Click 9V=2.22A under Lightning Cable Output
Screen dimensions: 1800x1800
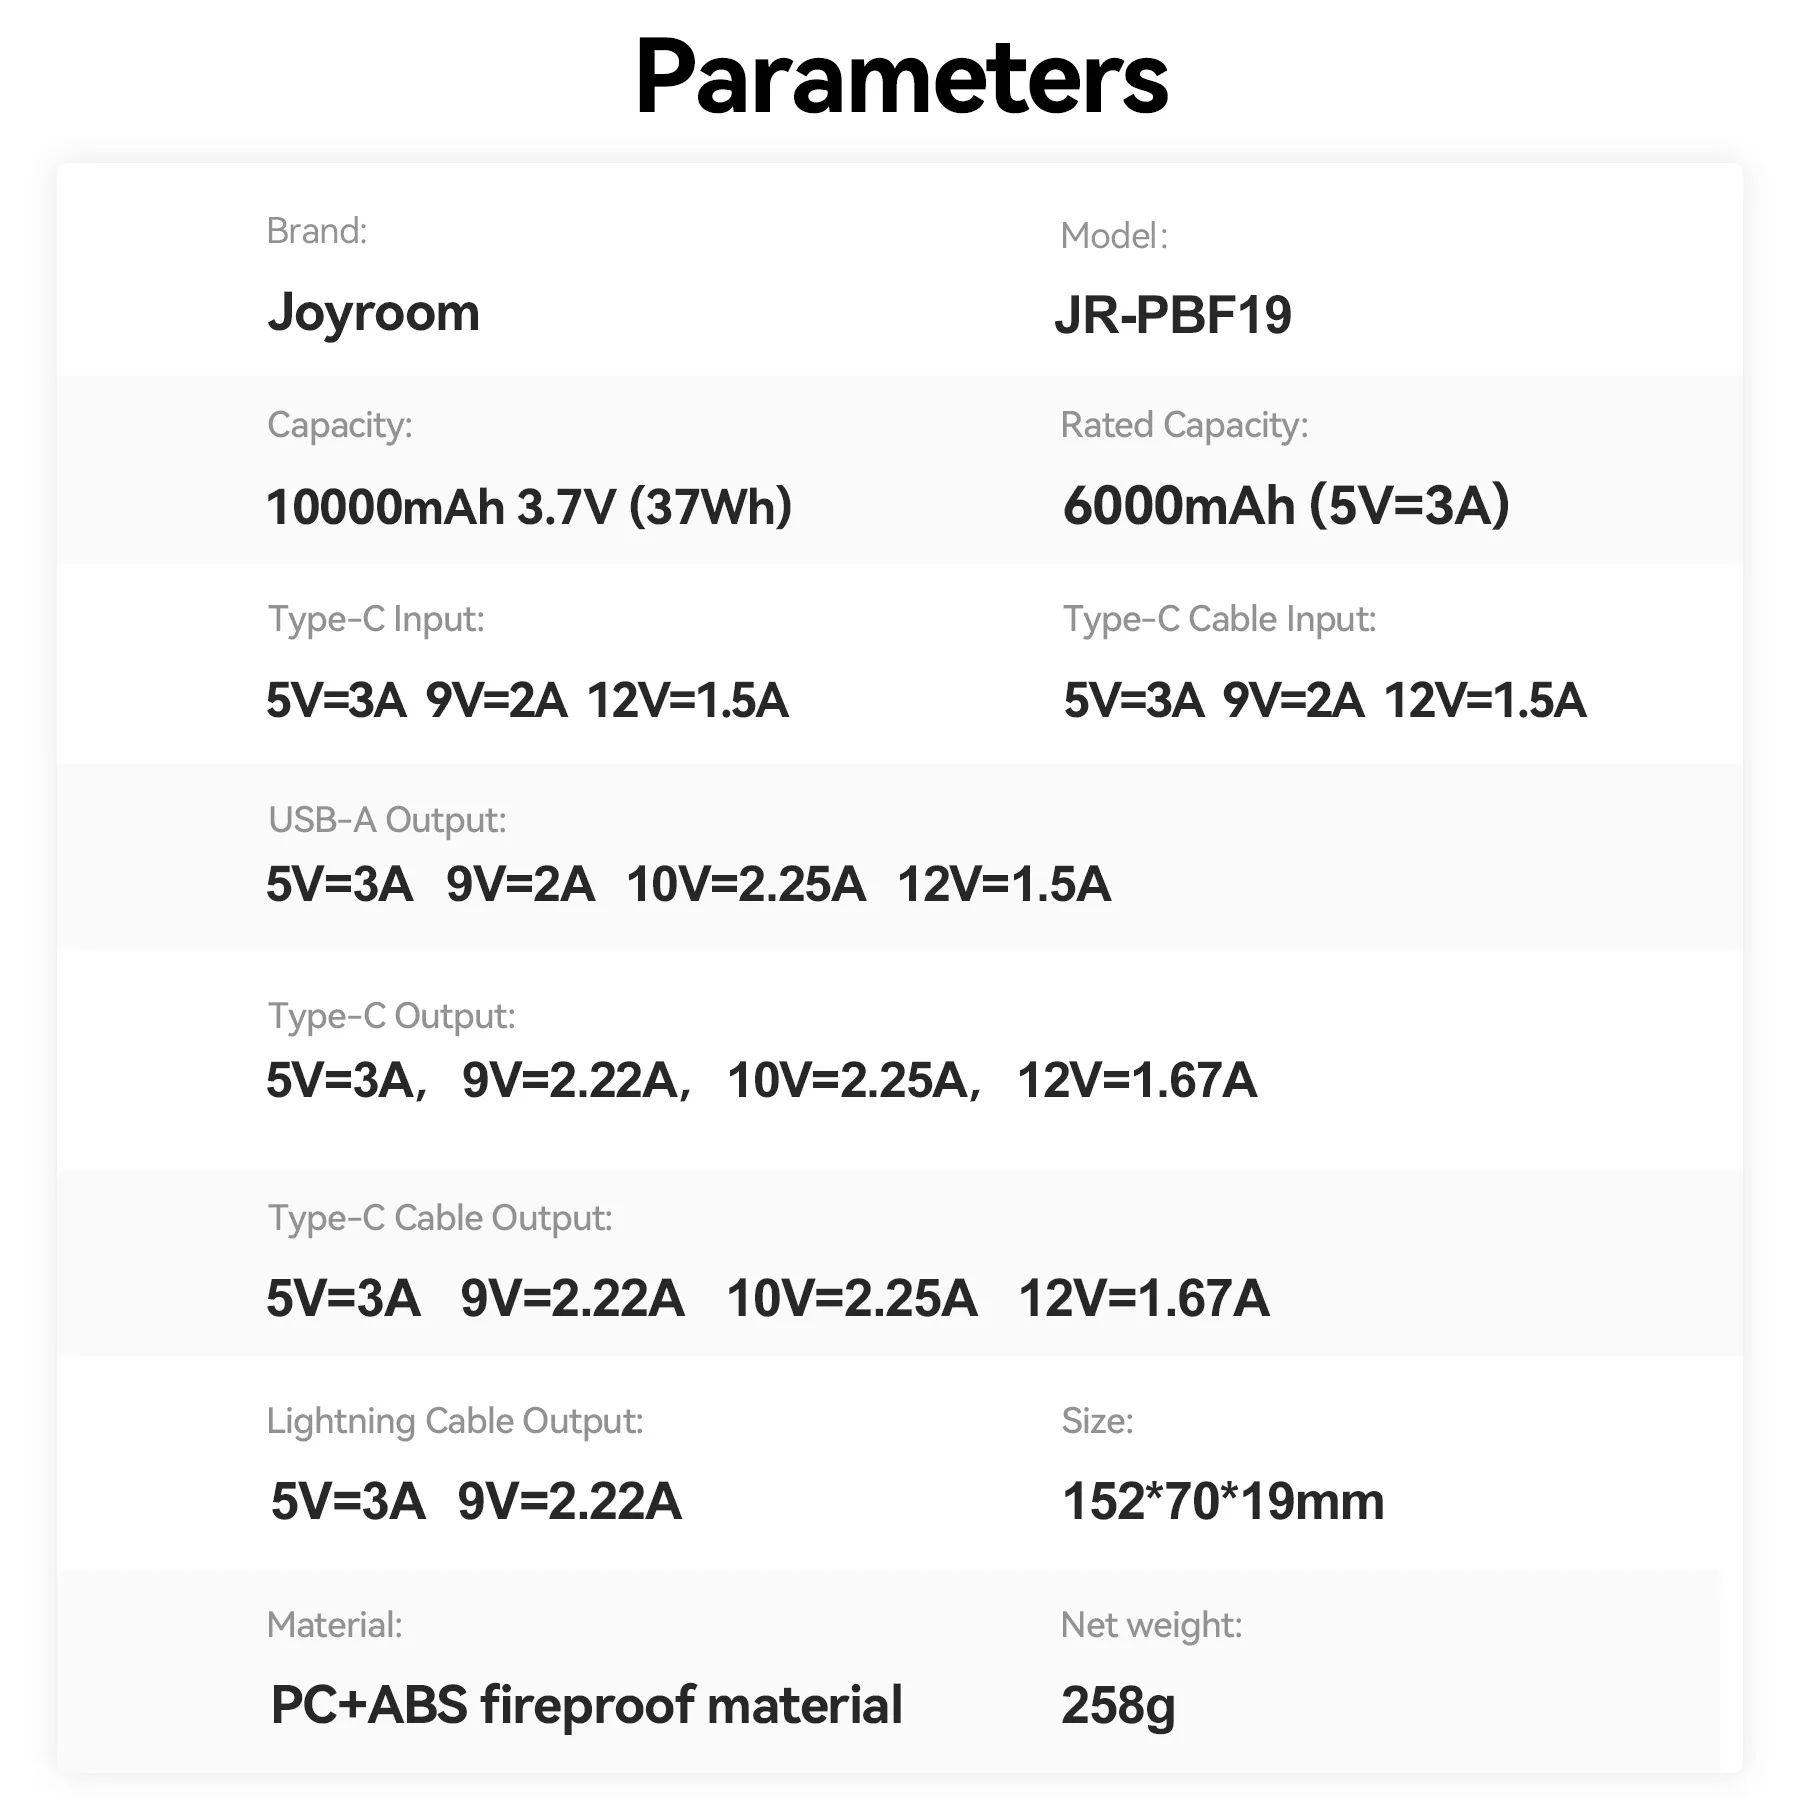click(x=569, y=1501)
